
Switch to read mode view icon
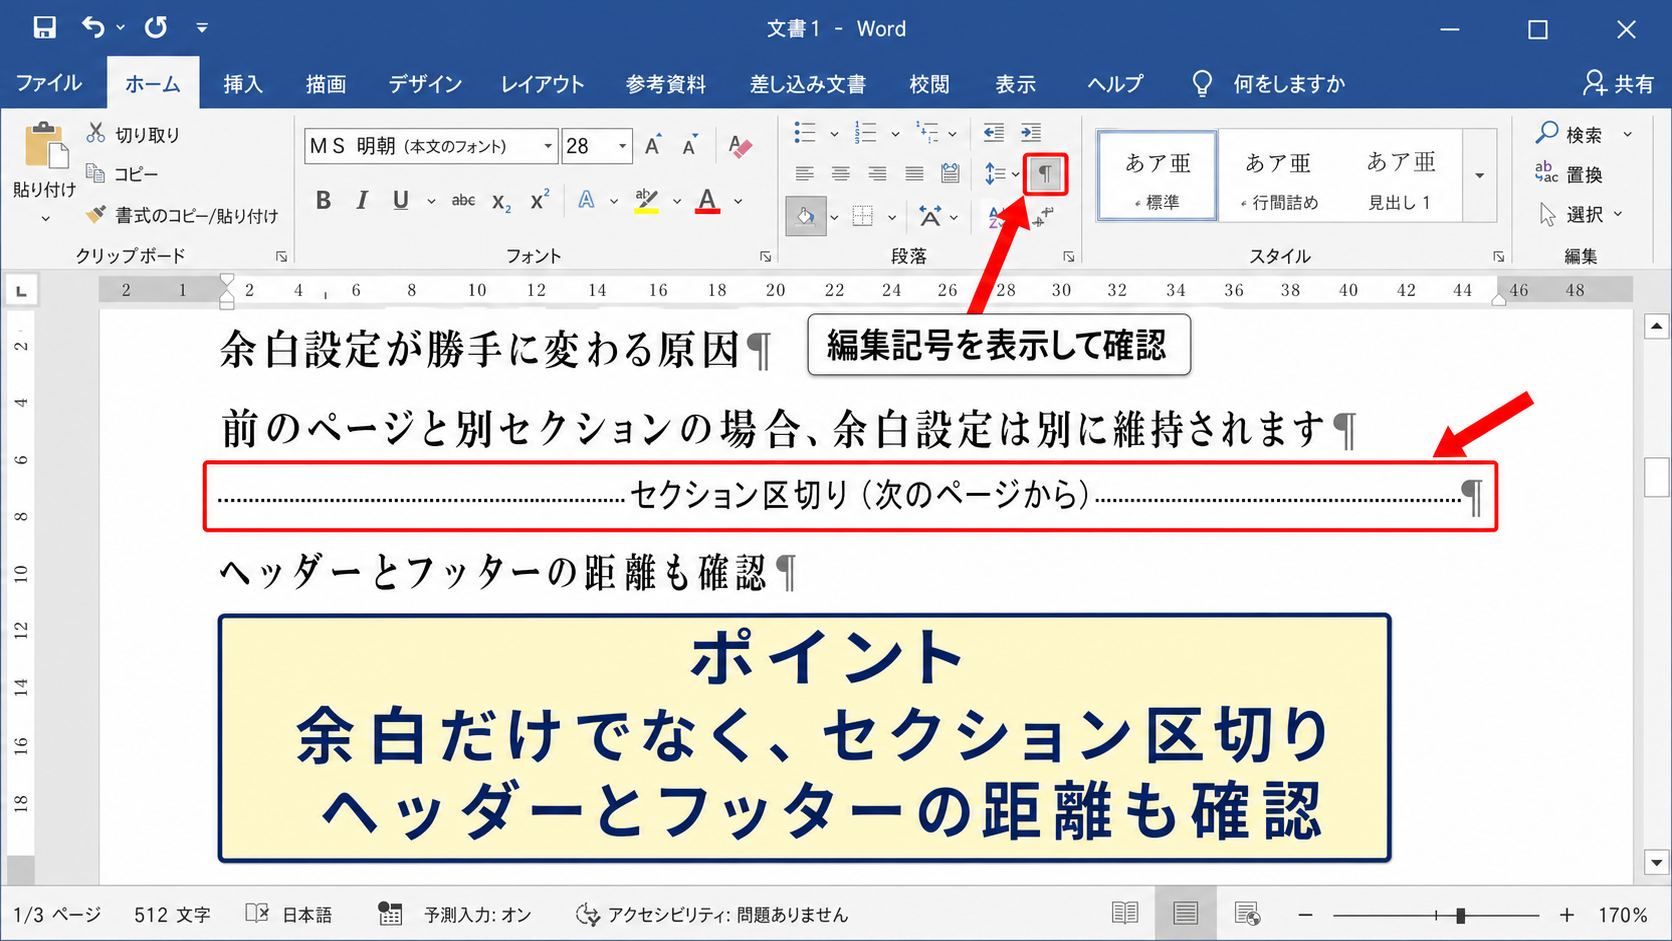1125,913
